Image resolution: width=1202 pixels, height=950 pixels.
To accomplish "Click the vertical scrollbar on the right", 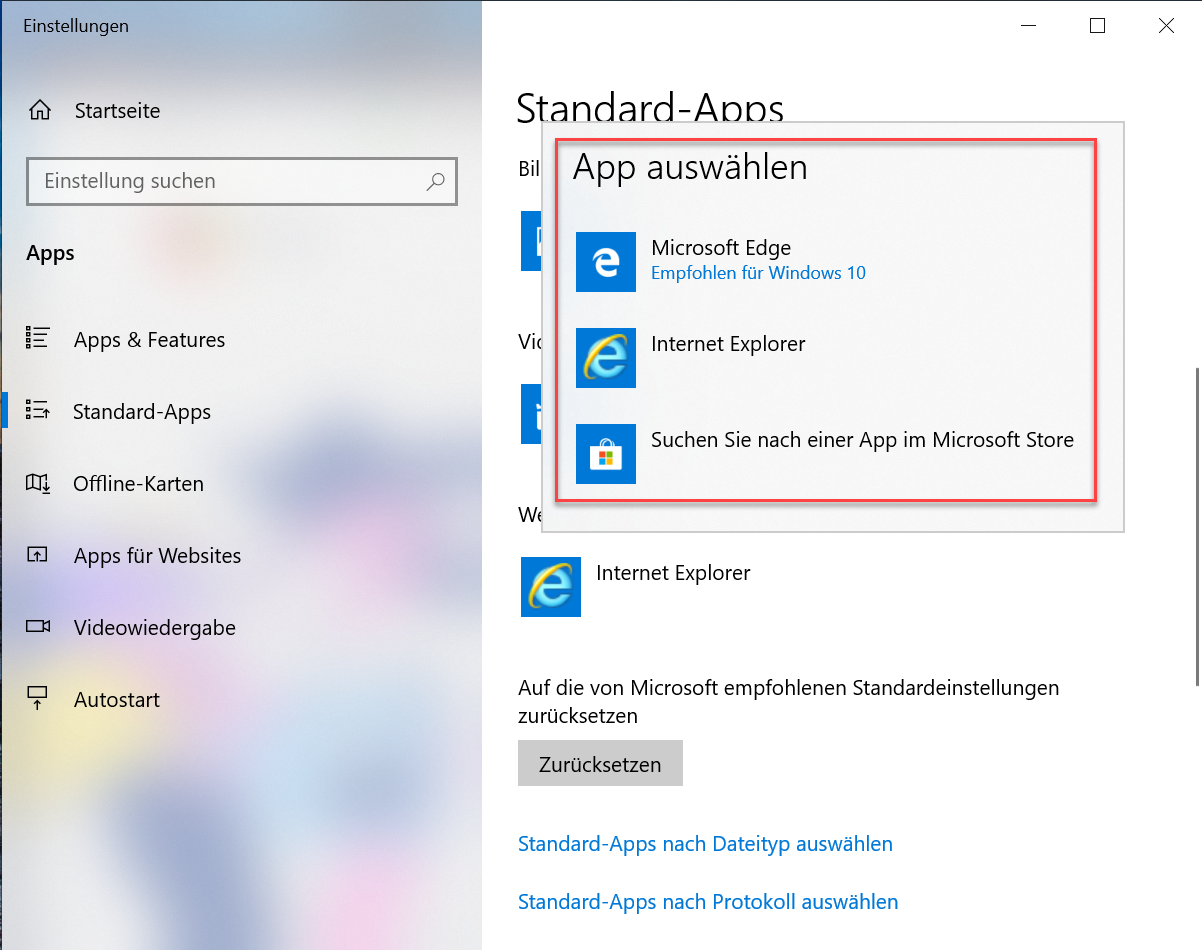I will (1196, 526).
